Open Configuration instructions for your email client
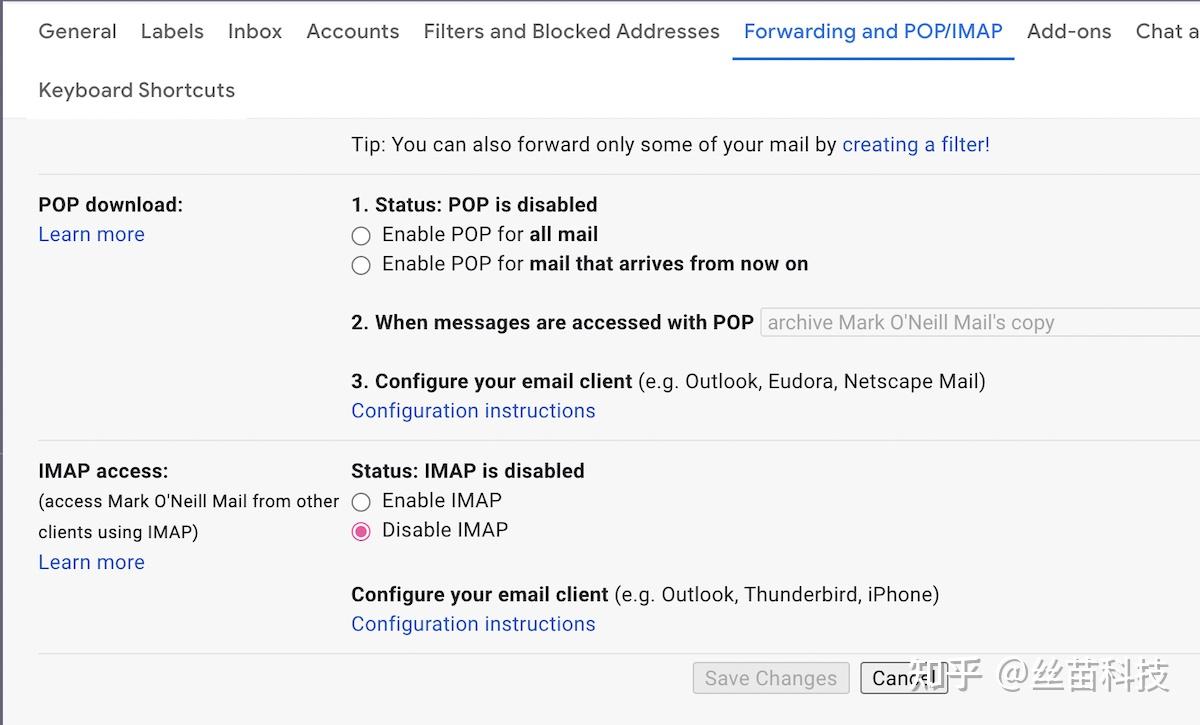The height and width of the screenshot is (725, 1200). (x=472, y=410)
